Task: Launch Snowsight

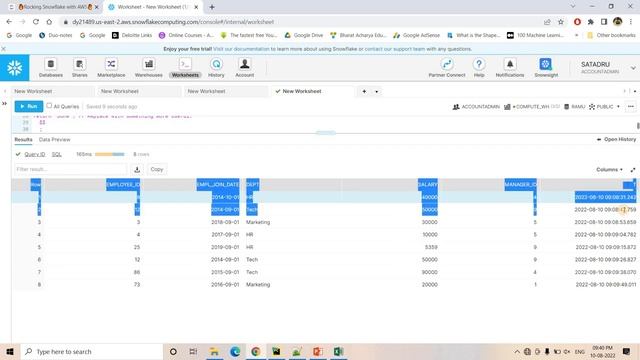Action: [546, 68]
